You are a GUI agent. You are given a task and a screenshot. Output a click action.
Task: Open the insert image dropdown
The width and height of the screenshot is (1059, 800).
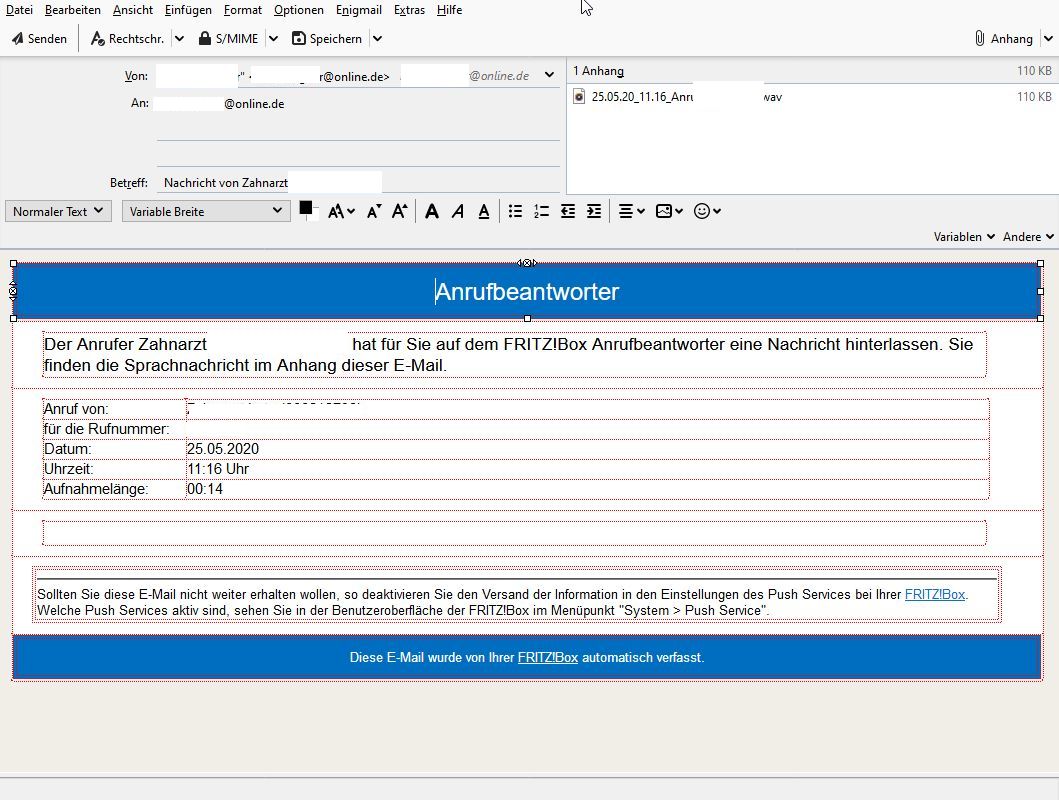[x=669, y=211]
